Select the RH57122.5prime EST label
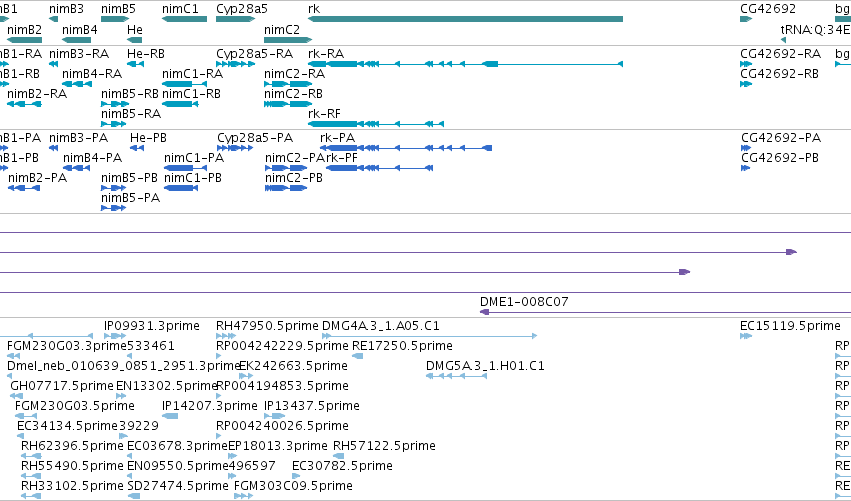The image size is (851, 501). coord(384,447)
